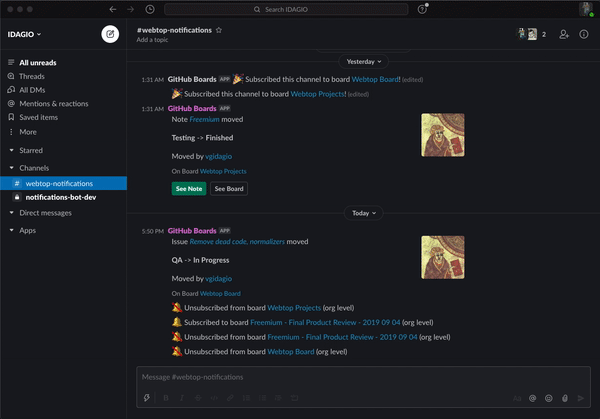Toggle ordered list in composer
600x419 pixels.
pos(246,398)
